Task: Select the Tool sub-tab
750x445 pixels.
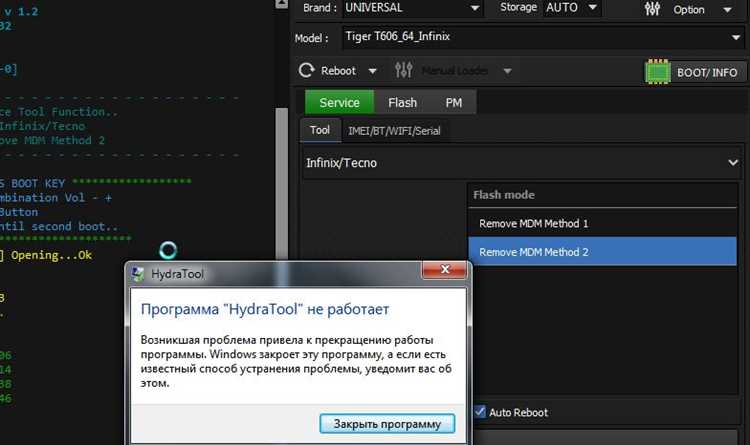Action: (x=320, y=130)
